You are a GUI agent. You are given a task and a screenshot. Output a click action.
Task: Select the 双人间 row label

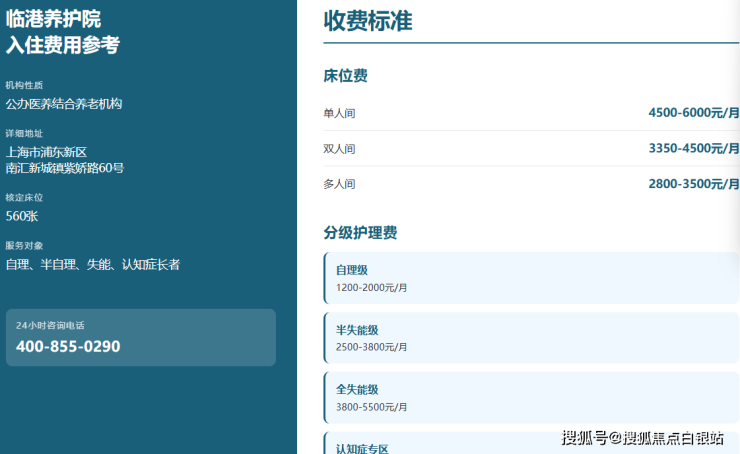coord(339,149)
